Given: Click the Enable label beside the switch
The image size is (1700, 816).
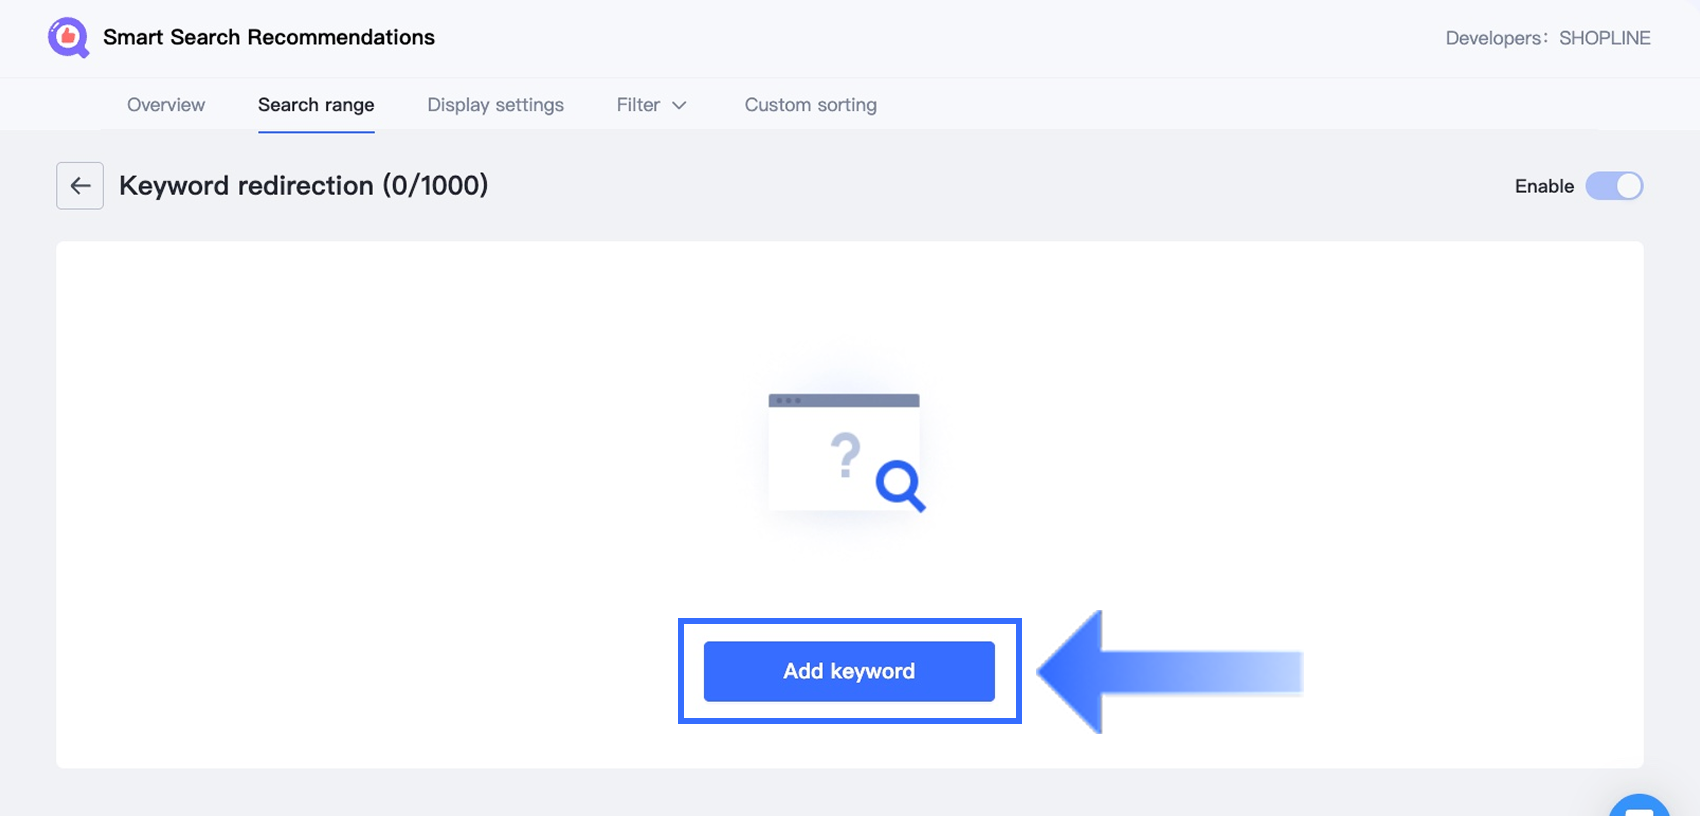Looking at the screenshot, I should point(1544,186).
